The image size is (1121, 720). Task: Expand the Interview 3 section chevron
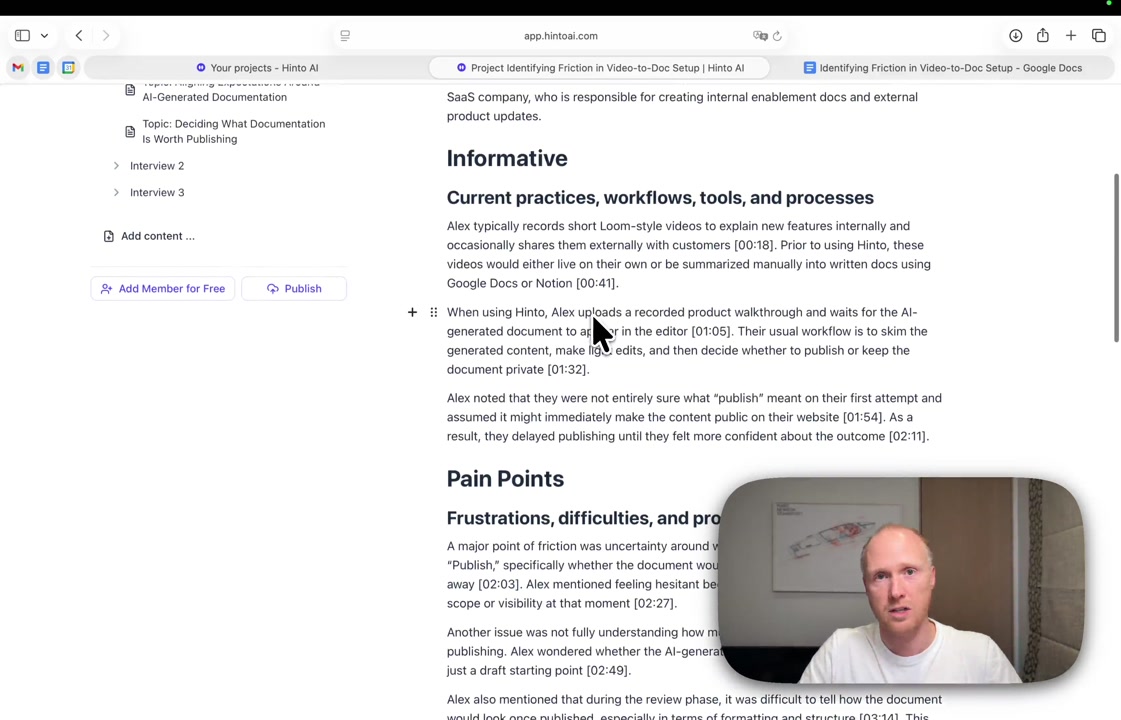tap(116, 192)
